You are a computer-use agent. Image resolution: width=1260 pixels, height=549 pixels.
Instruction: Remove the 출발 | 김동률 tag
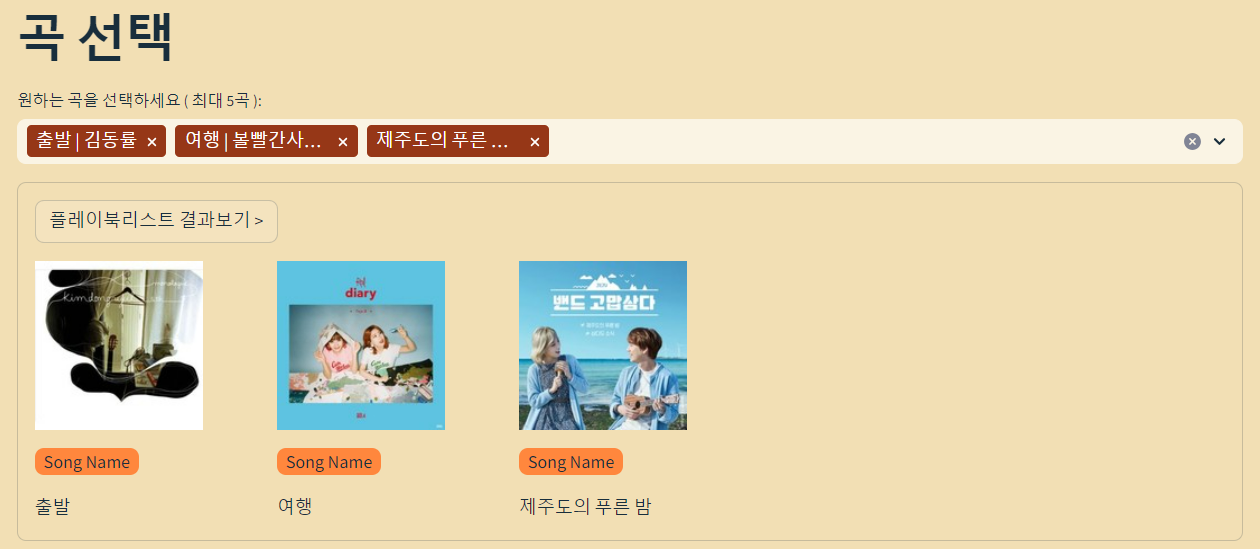click(x=152, y=142)
